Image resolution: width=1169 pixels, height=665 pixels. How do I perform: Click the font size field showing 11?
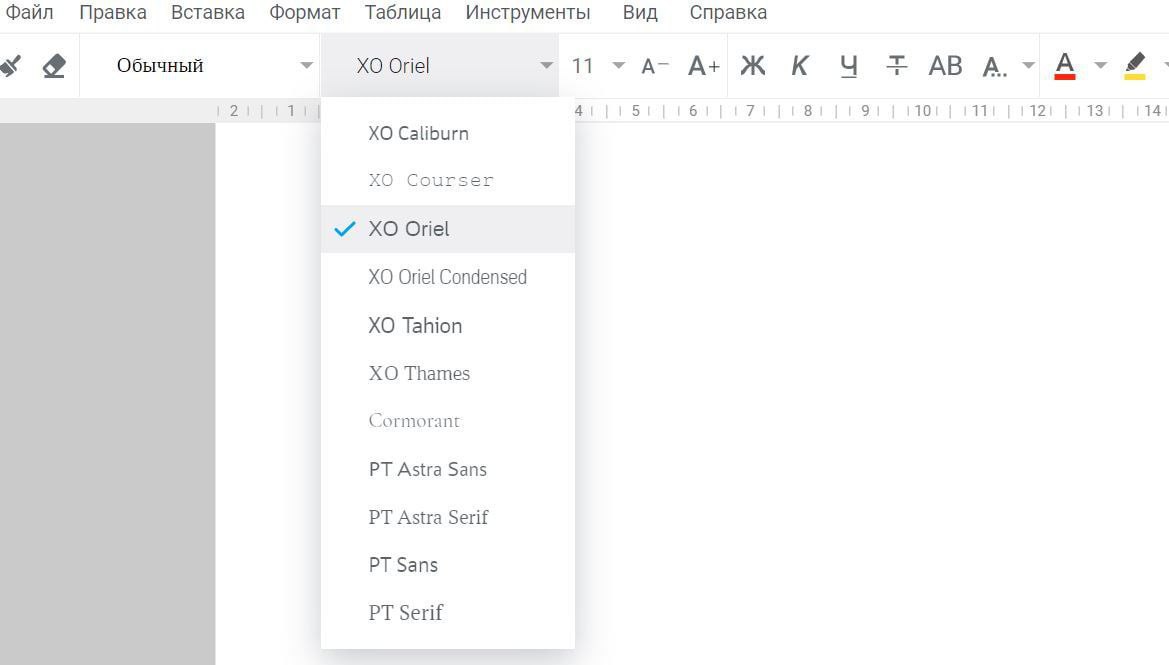[583, 66]
